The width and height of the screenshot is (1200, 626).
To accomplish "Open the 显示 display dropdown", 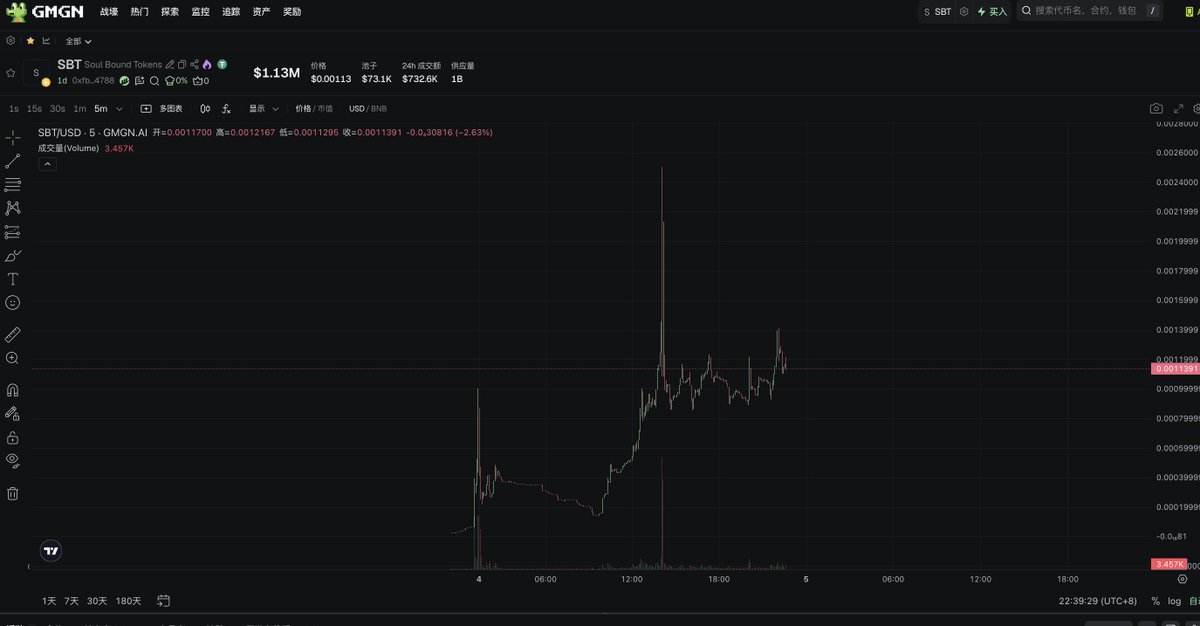I will point(263,108).
